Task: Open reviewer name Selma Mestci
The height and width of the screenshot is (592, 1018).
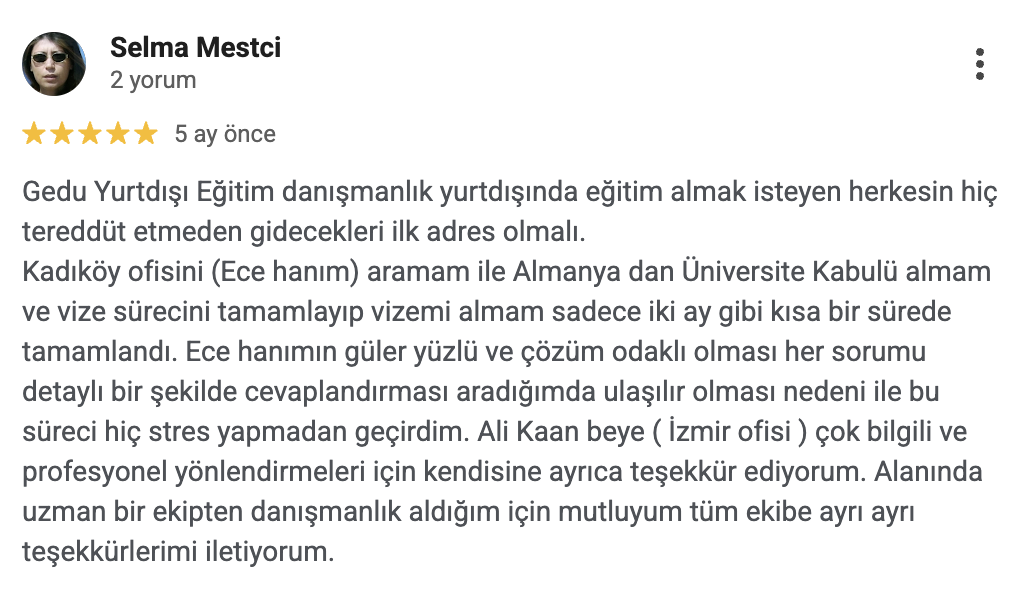Action: tap(195, 47)
